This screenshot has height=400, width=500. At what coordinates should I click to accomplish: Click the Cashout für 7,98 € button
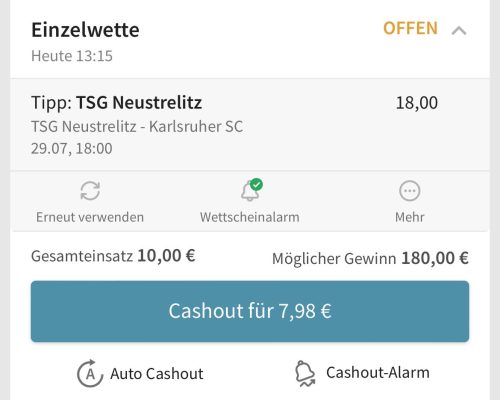coord(250,311)
